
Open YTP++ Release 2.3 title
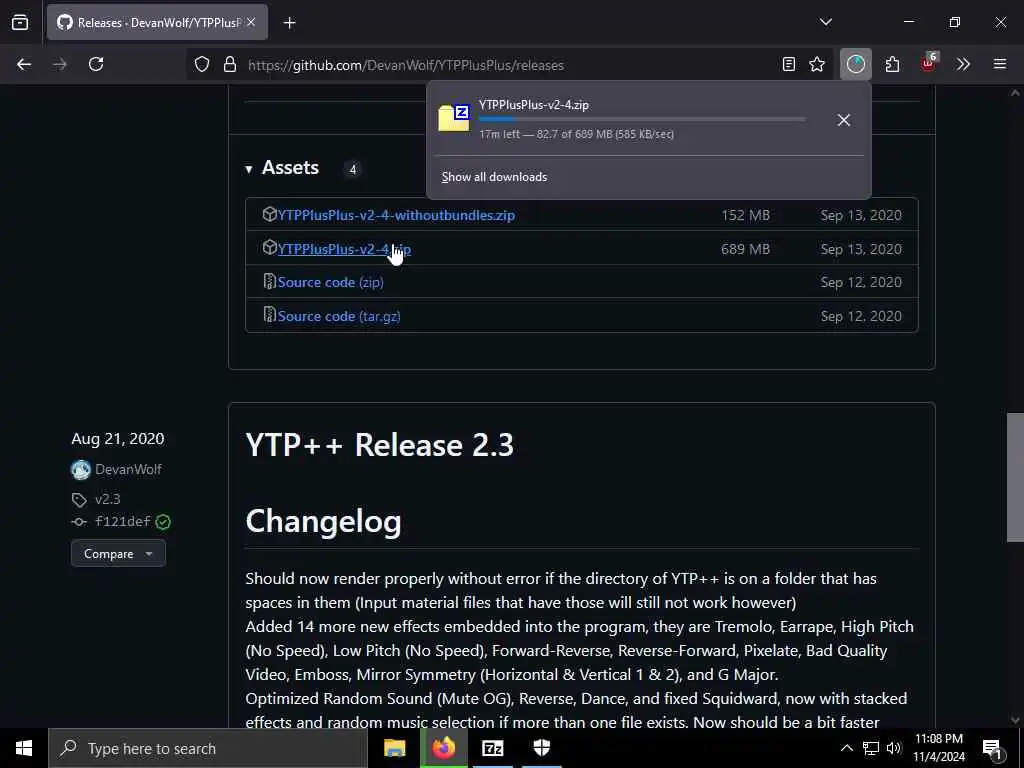click(379, 445)
